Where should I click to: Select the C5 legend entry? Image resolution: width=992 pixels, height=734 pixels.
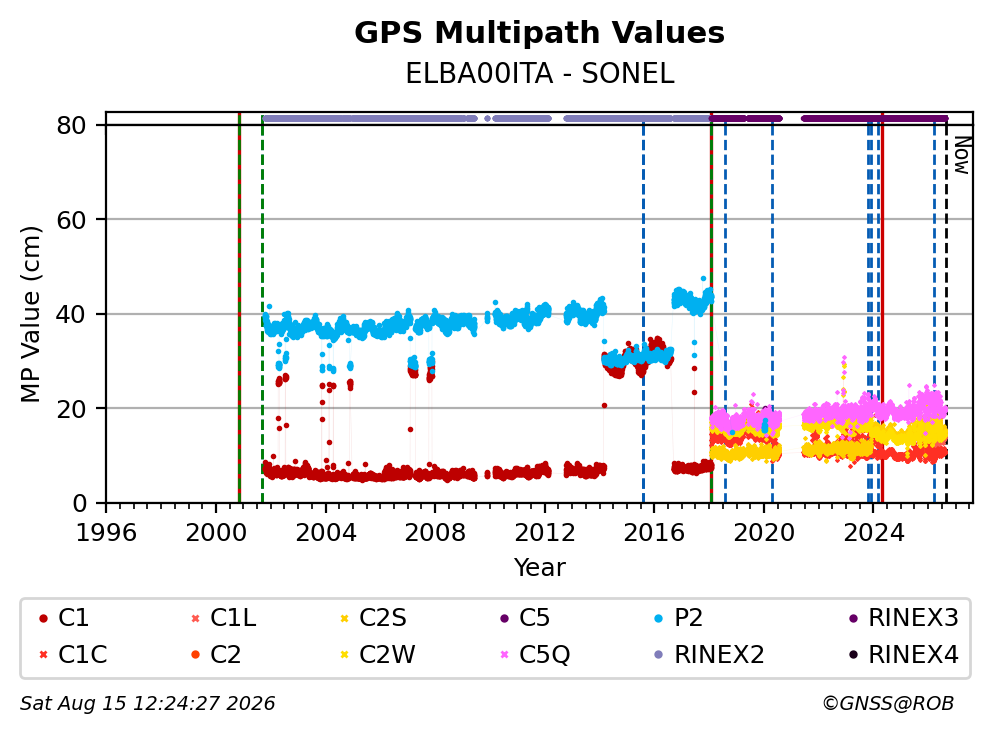pos(525,618)
